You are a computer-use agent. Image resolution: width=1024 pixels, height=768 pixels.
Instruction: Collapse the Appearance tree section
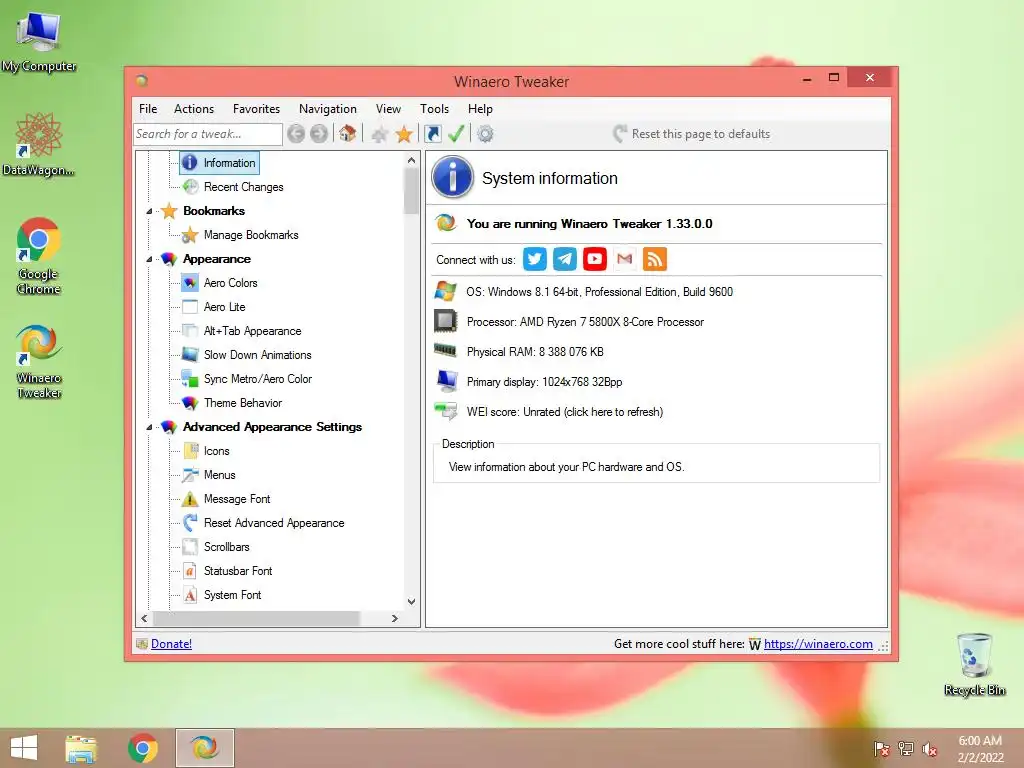point(149,259)
